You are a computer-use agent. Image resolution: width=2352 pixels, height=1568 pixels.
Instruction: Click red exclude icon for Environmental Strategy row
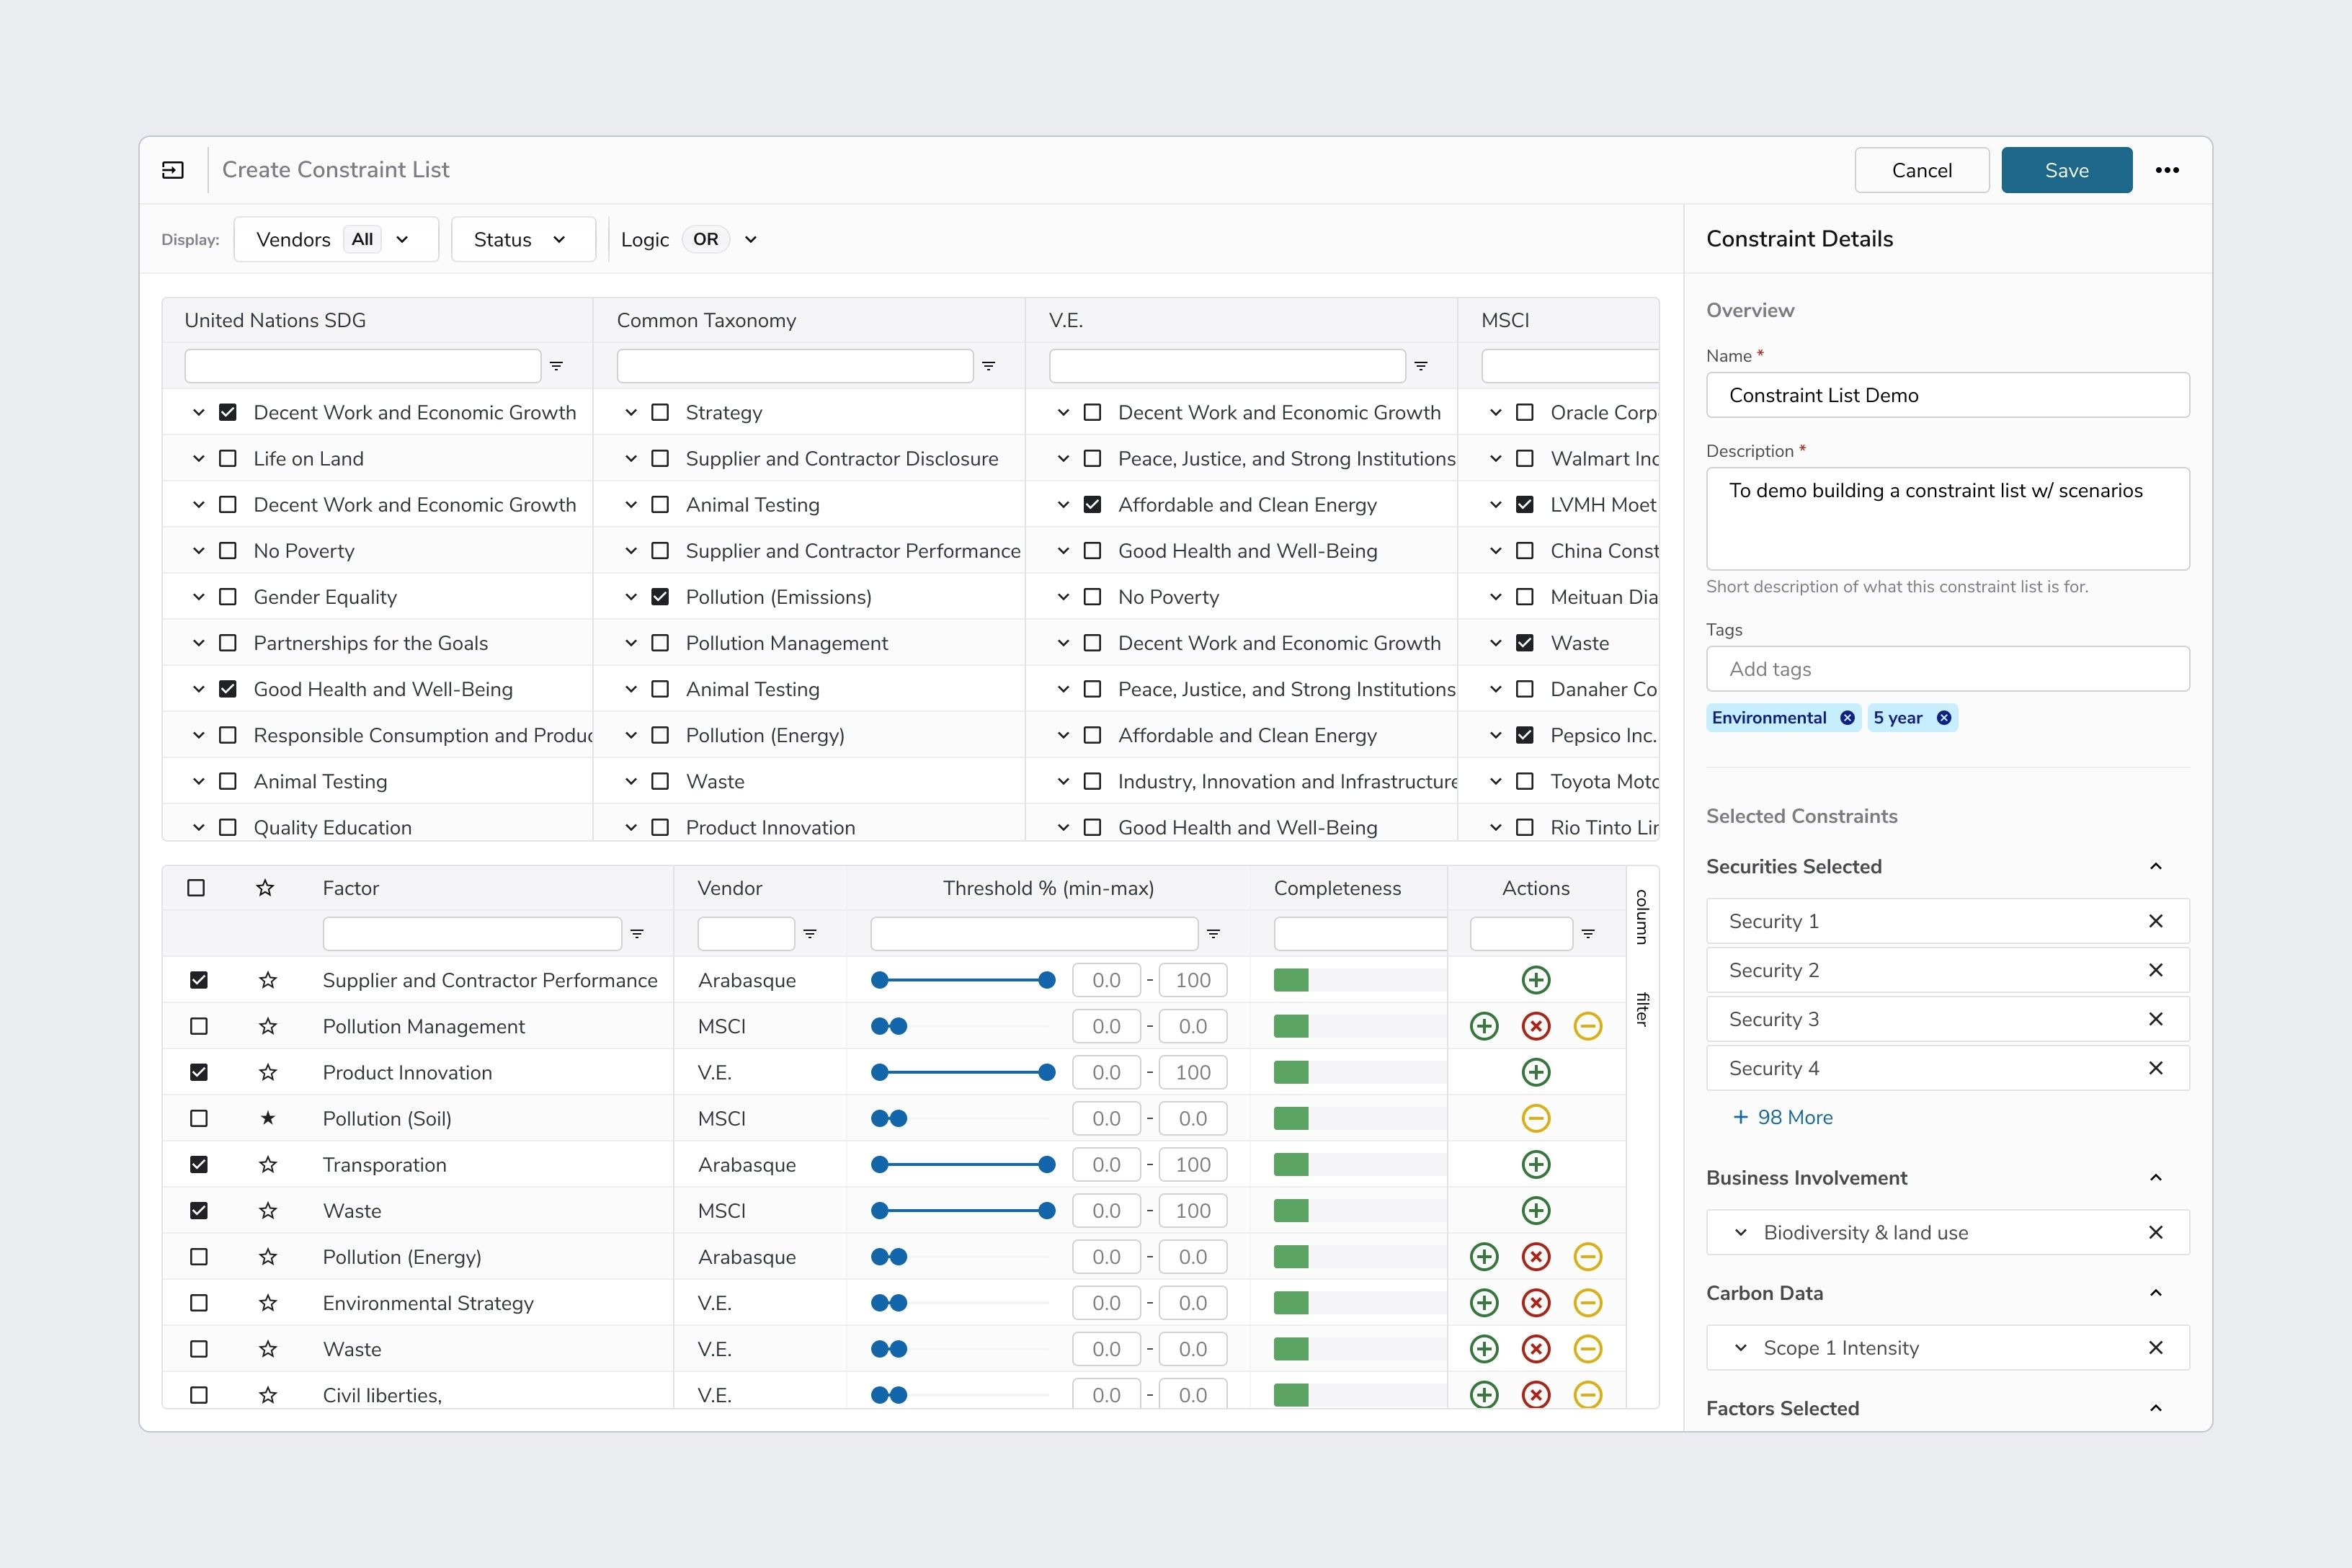click(x=1536, y=1303)
